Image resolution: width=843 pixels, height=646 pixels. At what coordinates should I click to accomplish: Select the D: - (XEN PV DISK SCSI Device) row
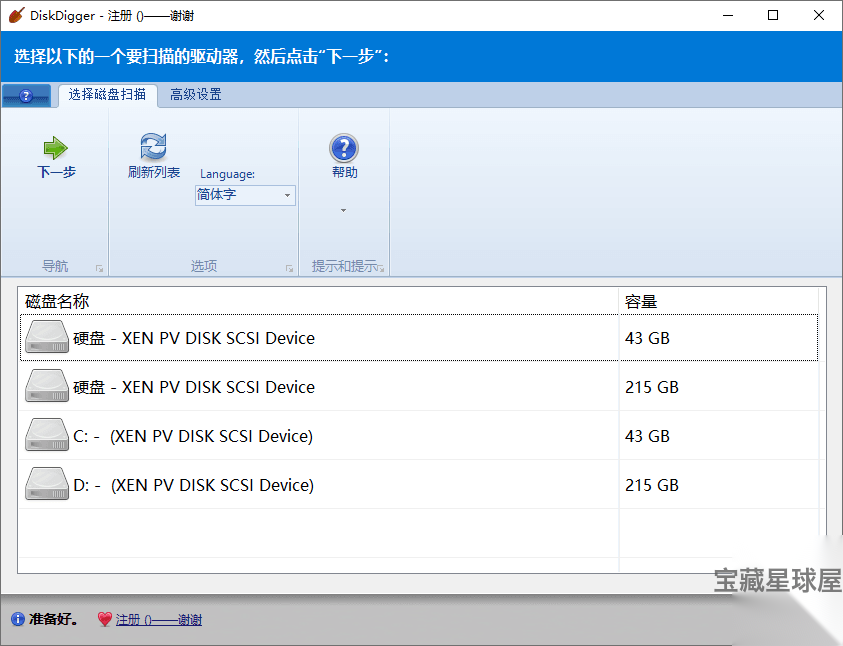(419, 484)
